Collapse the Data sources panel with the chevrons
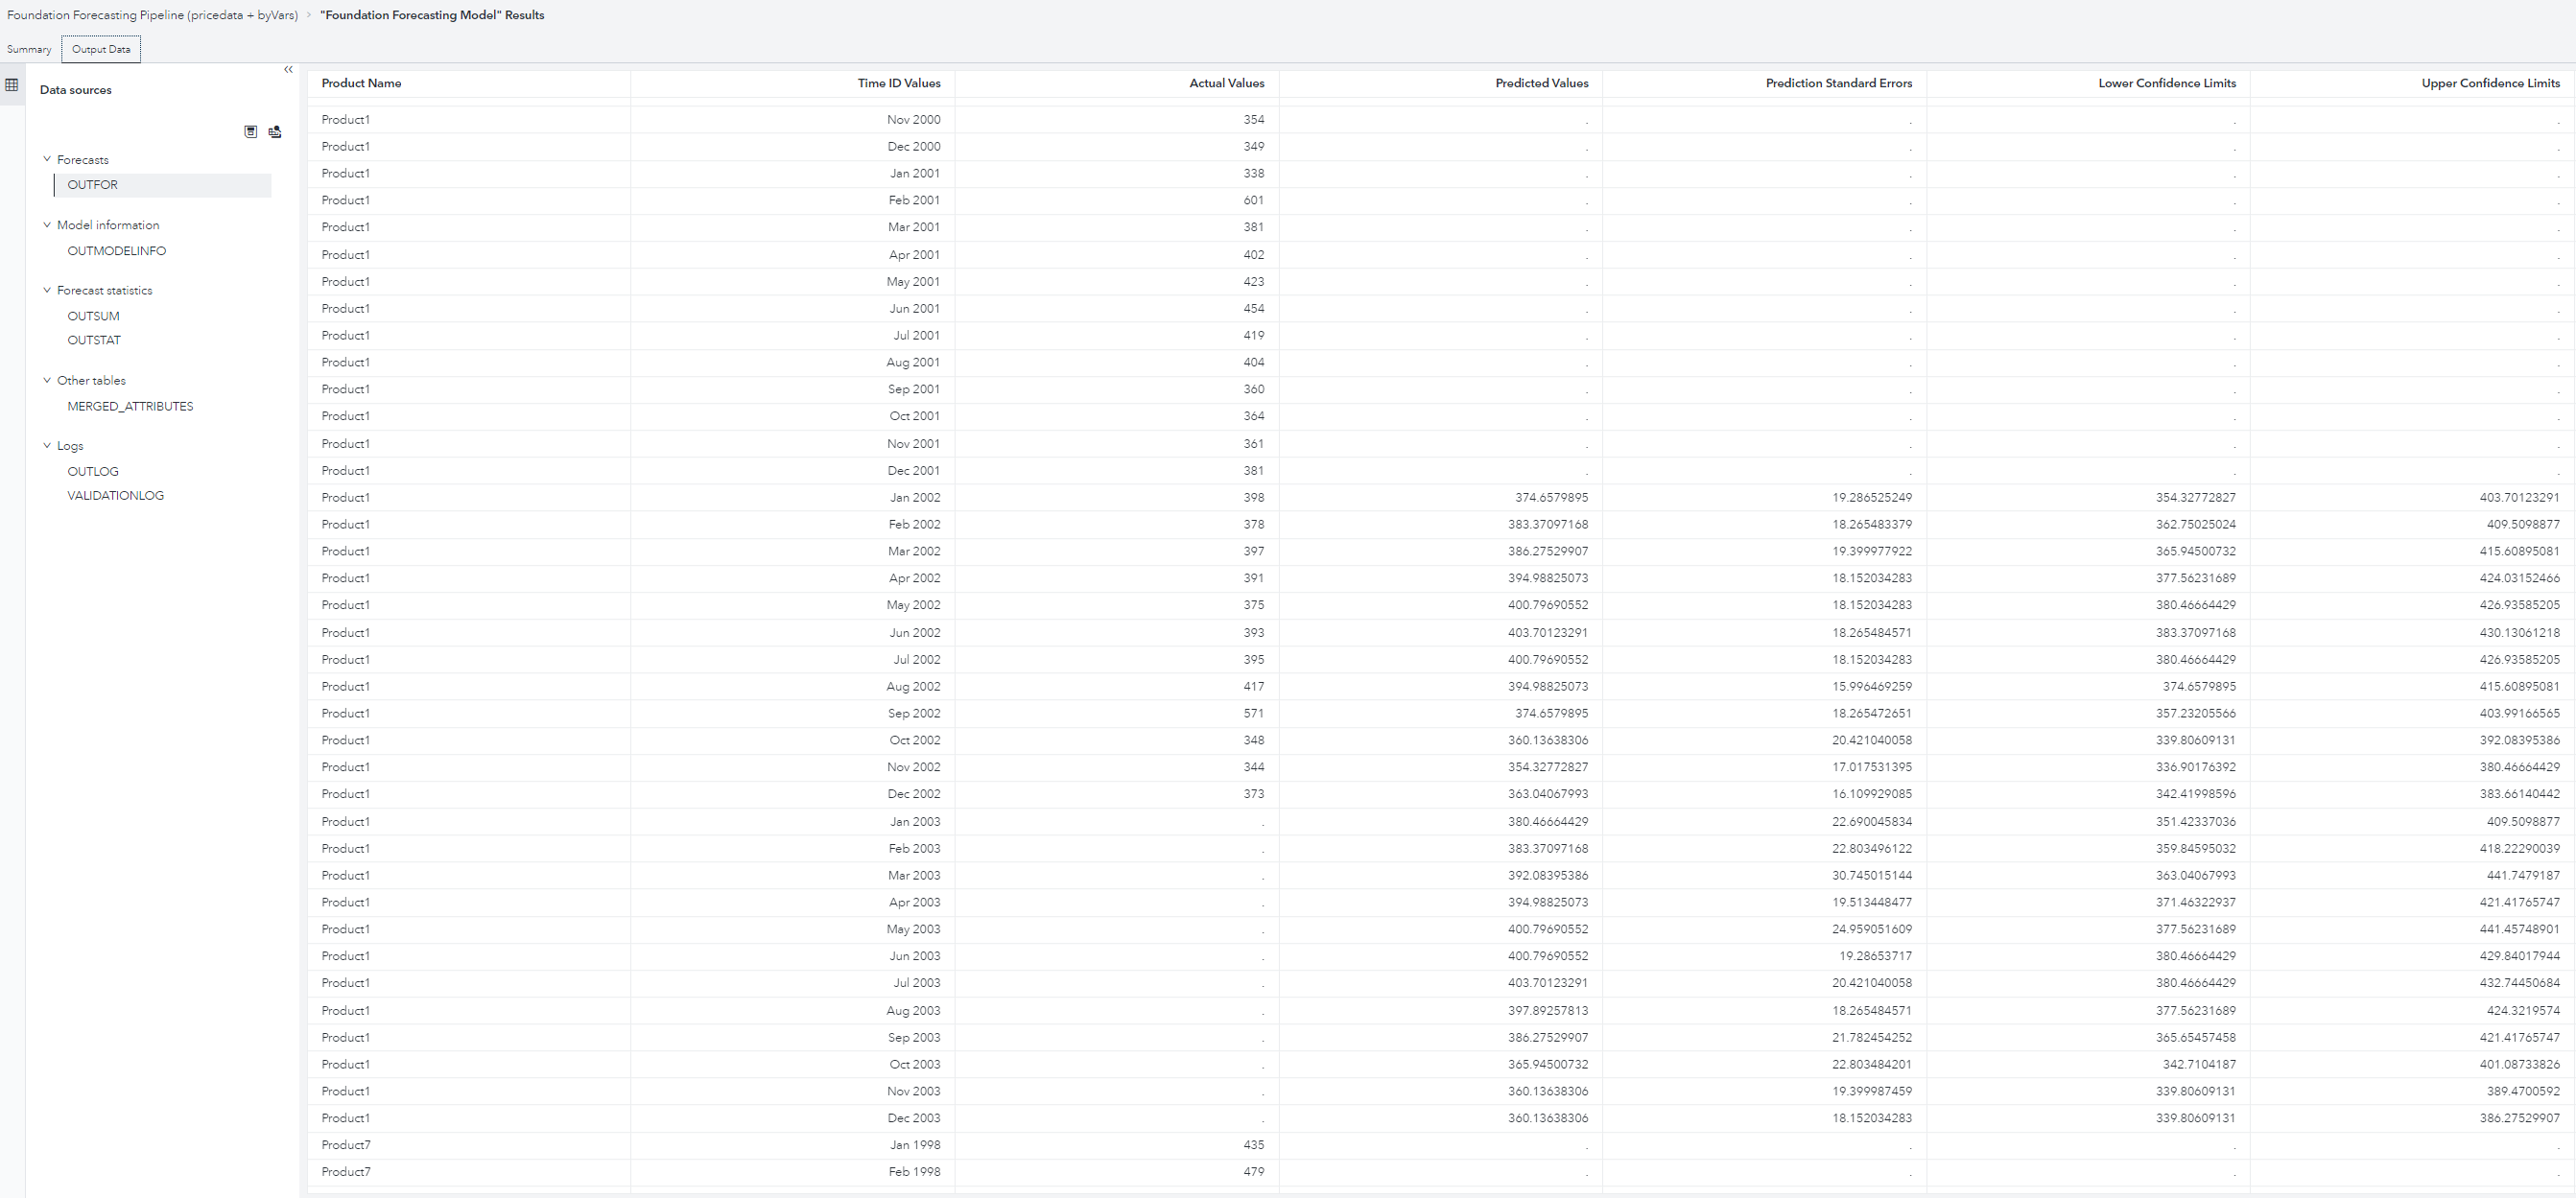The height and width of the screenshot is (1198, 2576). pyautogui.click(x=288, y=69)
